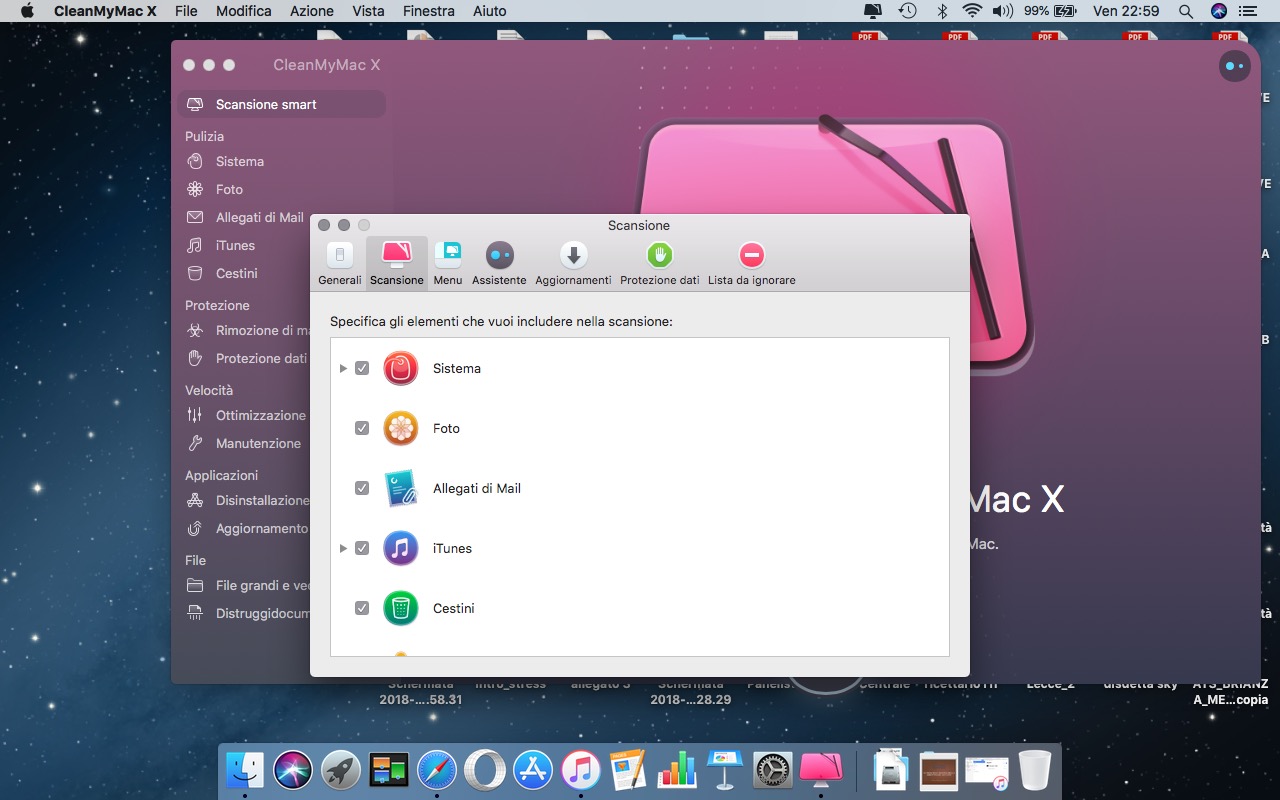Open Ottimizzazione in the sidebar
This screenshot has width=1280, height=800.
pyautogui.click(x=247, y=415)
